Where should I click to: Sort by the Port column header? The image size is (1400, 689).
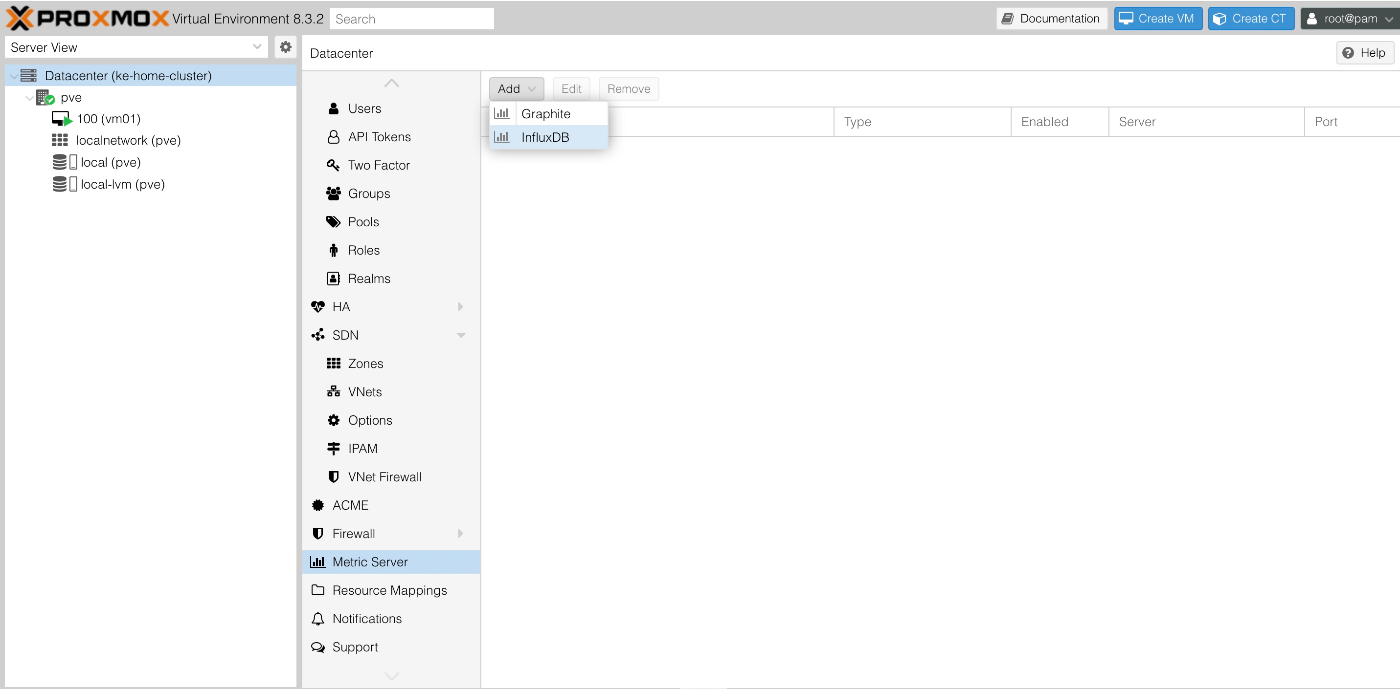[1352, 122]
